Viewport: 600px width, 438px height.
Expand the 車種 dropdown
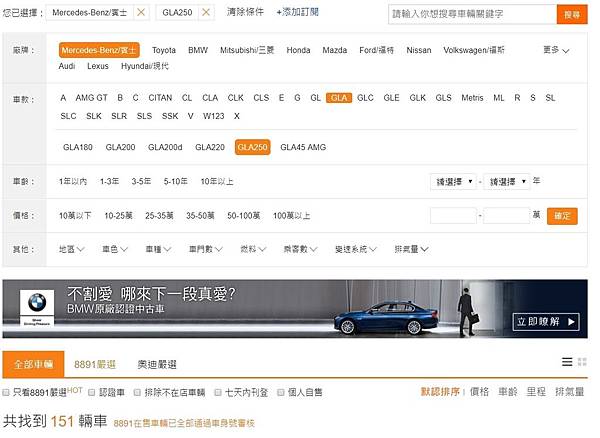[158, 249]
